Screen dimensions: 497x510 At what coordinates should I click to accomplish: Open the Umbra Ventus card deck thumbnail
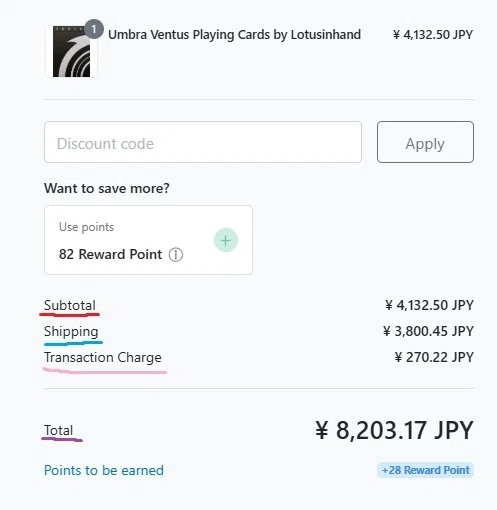point(71,51)
